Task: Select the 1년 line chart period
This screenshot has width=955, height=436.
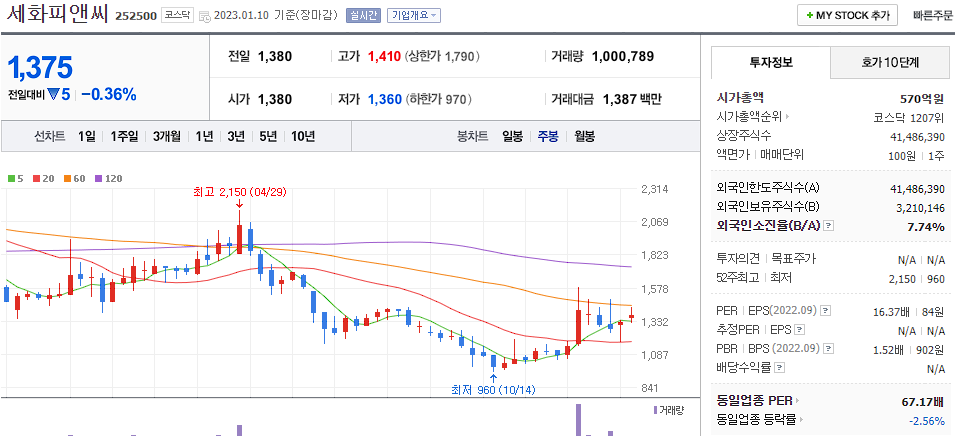Action: [x=204, y=136]
